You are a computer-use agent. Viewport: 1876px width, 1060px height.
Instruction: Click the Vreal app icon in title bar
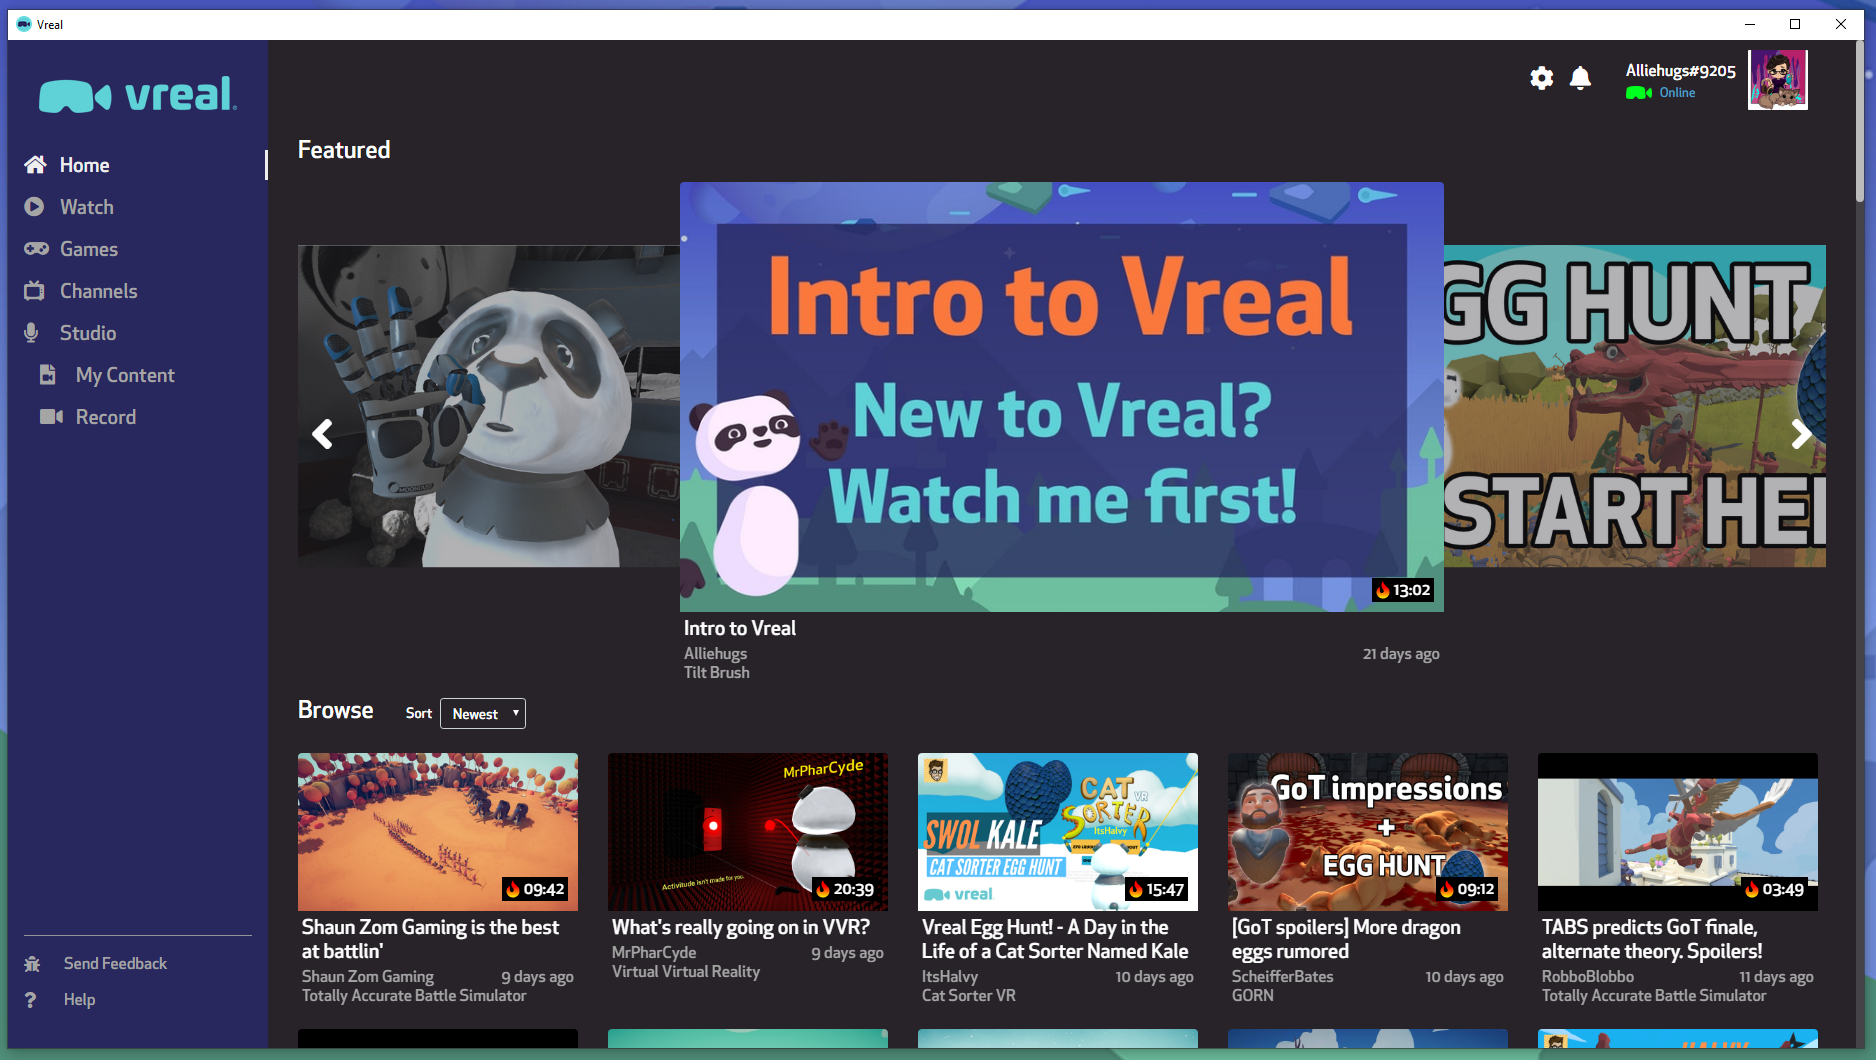[x=24, y=24]
